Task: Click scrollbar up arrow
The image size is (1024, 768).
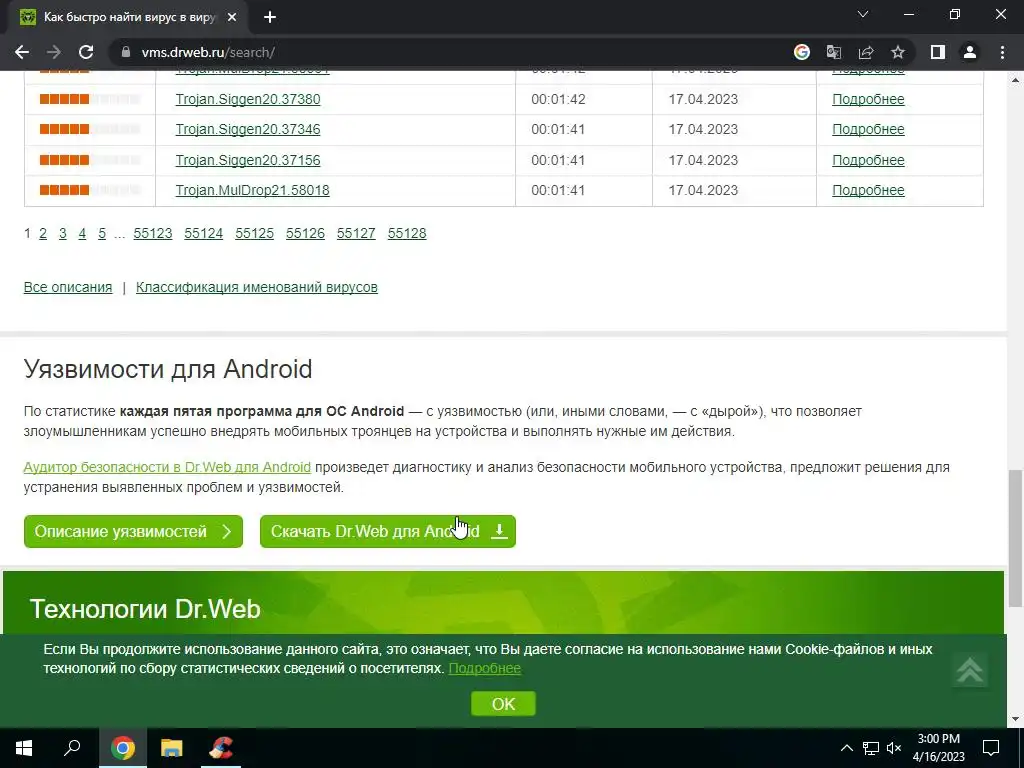Action: [x=1015, y=80]
